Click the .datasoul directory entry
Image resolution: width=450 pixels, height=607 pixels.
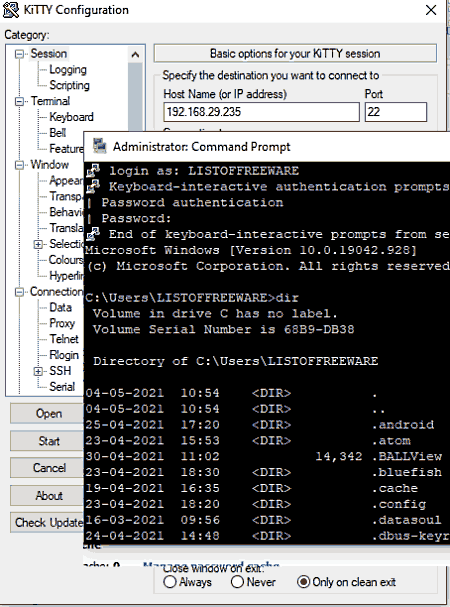406,520
